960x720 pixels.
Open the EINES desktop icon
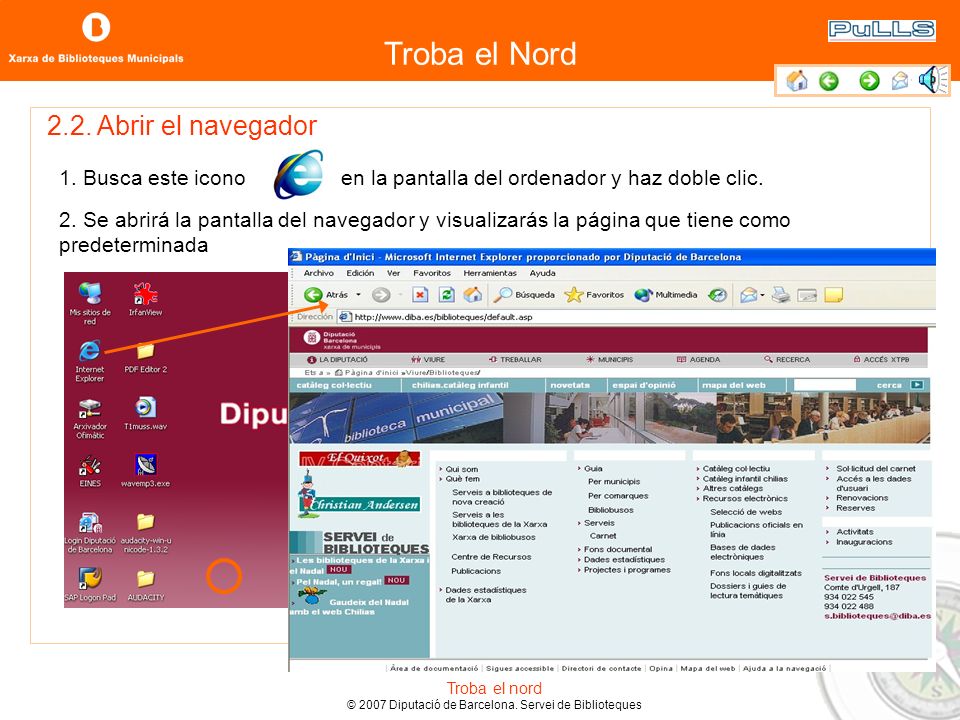pyautogui.click(x=90, y=471)
